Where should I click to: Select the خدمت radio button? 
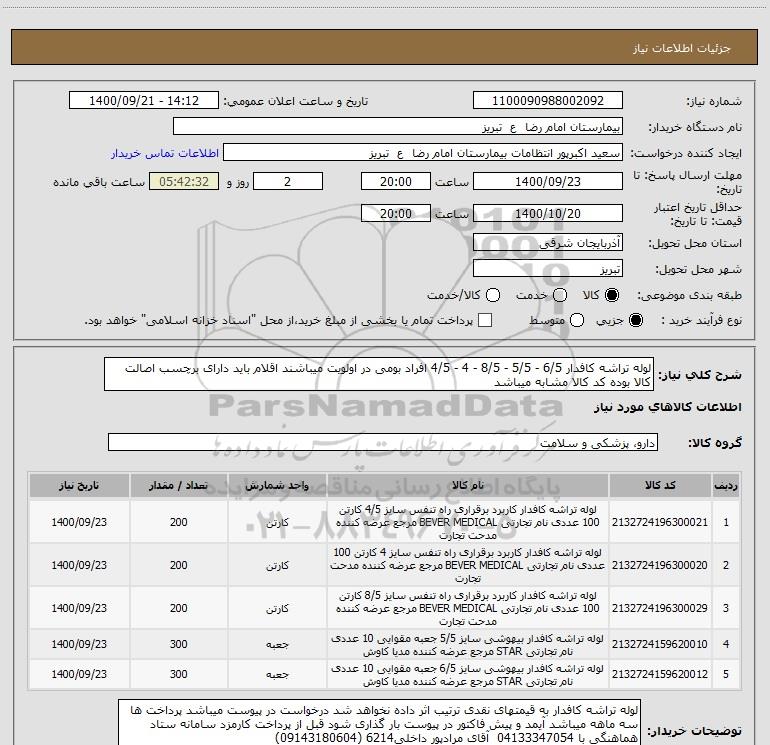pyautogui.click(x=560, y=295)
